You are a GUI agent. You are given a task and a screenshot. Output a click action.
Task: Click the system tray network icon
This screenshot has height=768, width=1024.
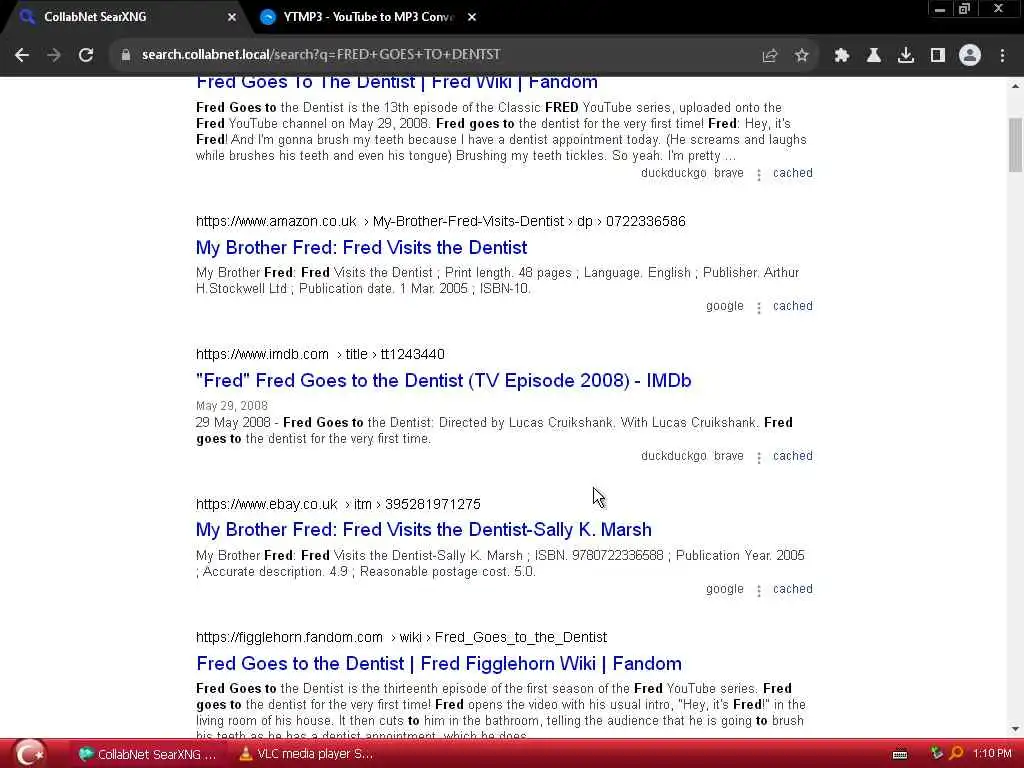click(937, 754)
